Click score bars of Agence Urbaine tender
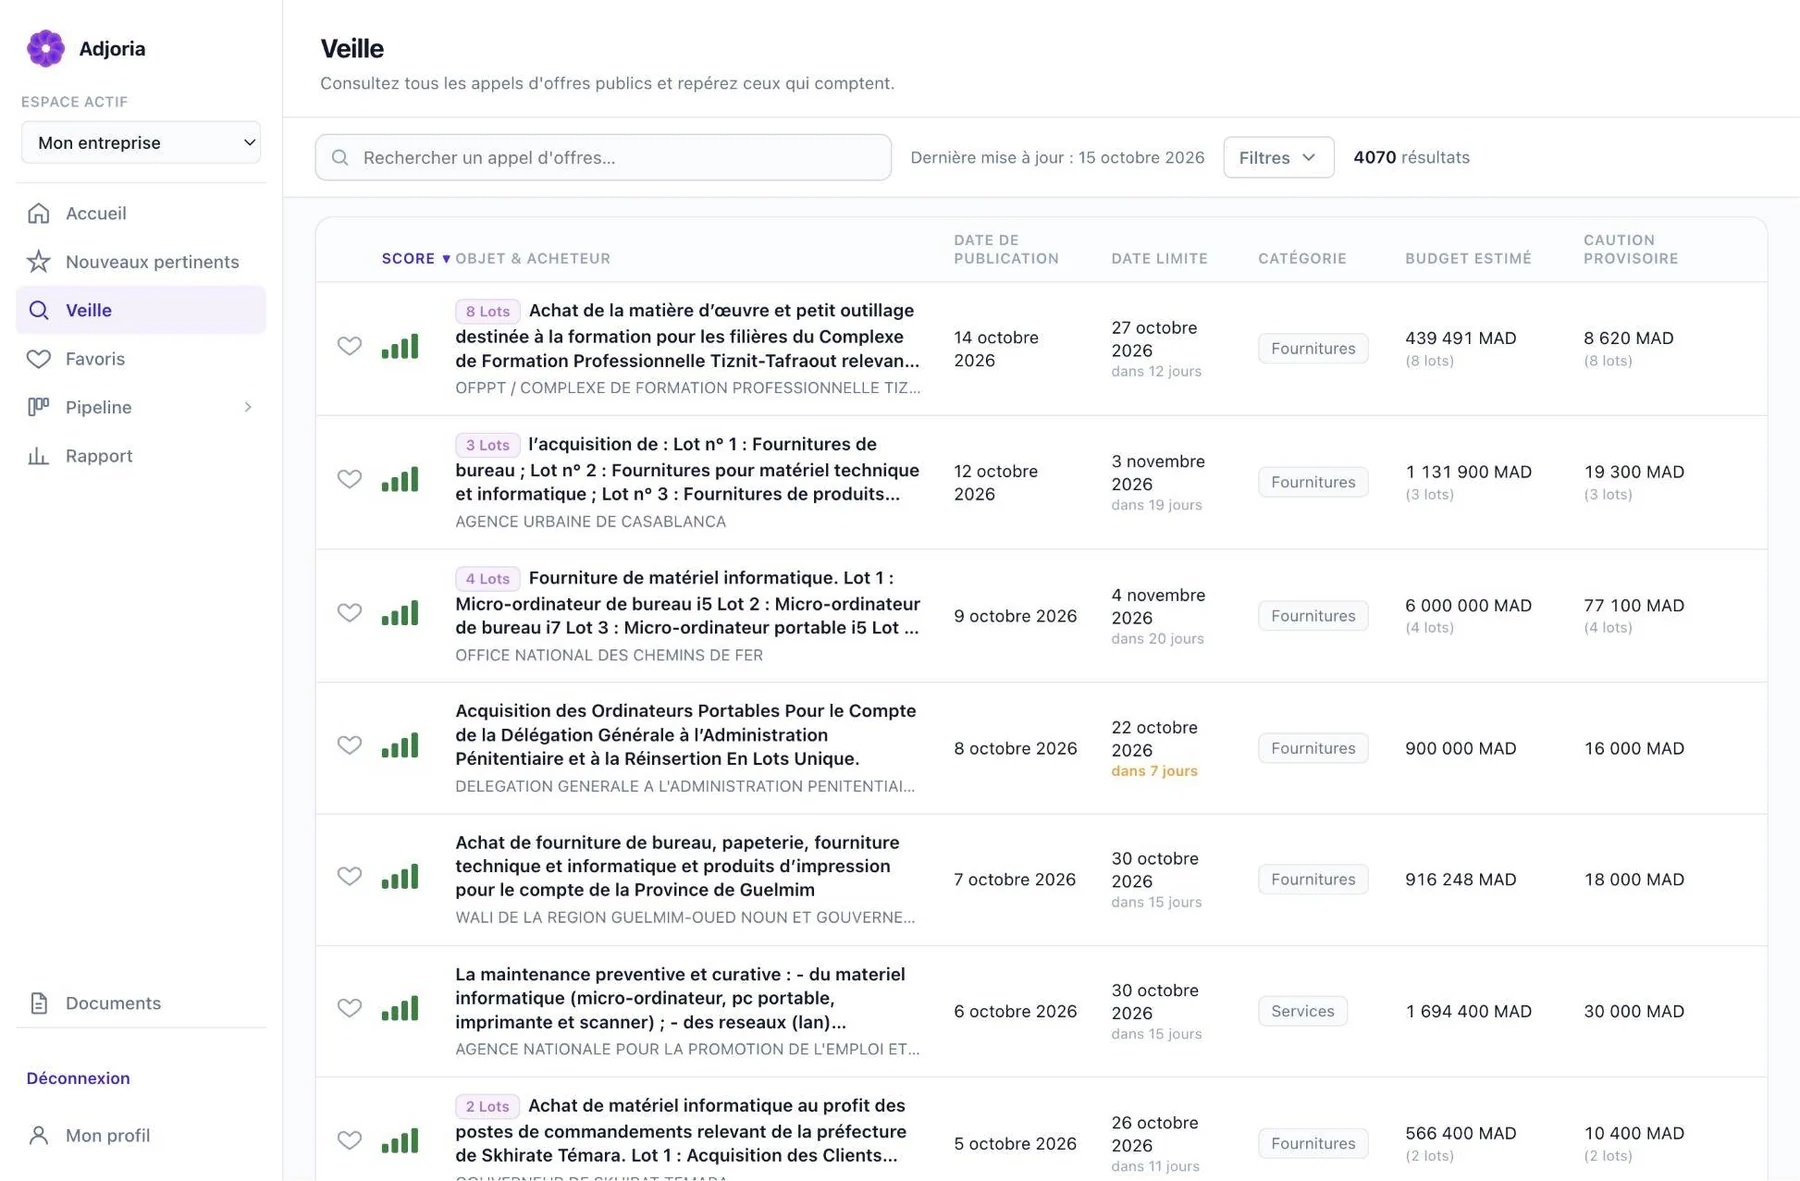The image size is (1800, 1181). (x=400, y=479)
